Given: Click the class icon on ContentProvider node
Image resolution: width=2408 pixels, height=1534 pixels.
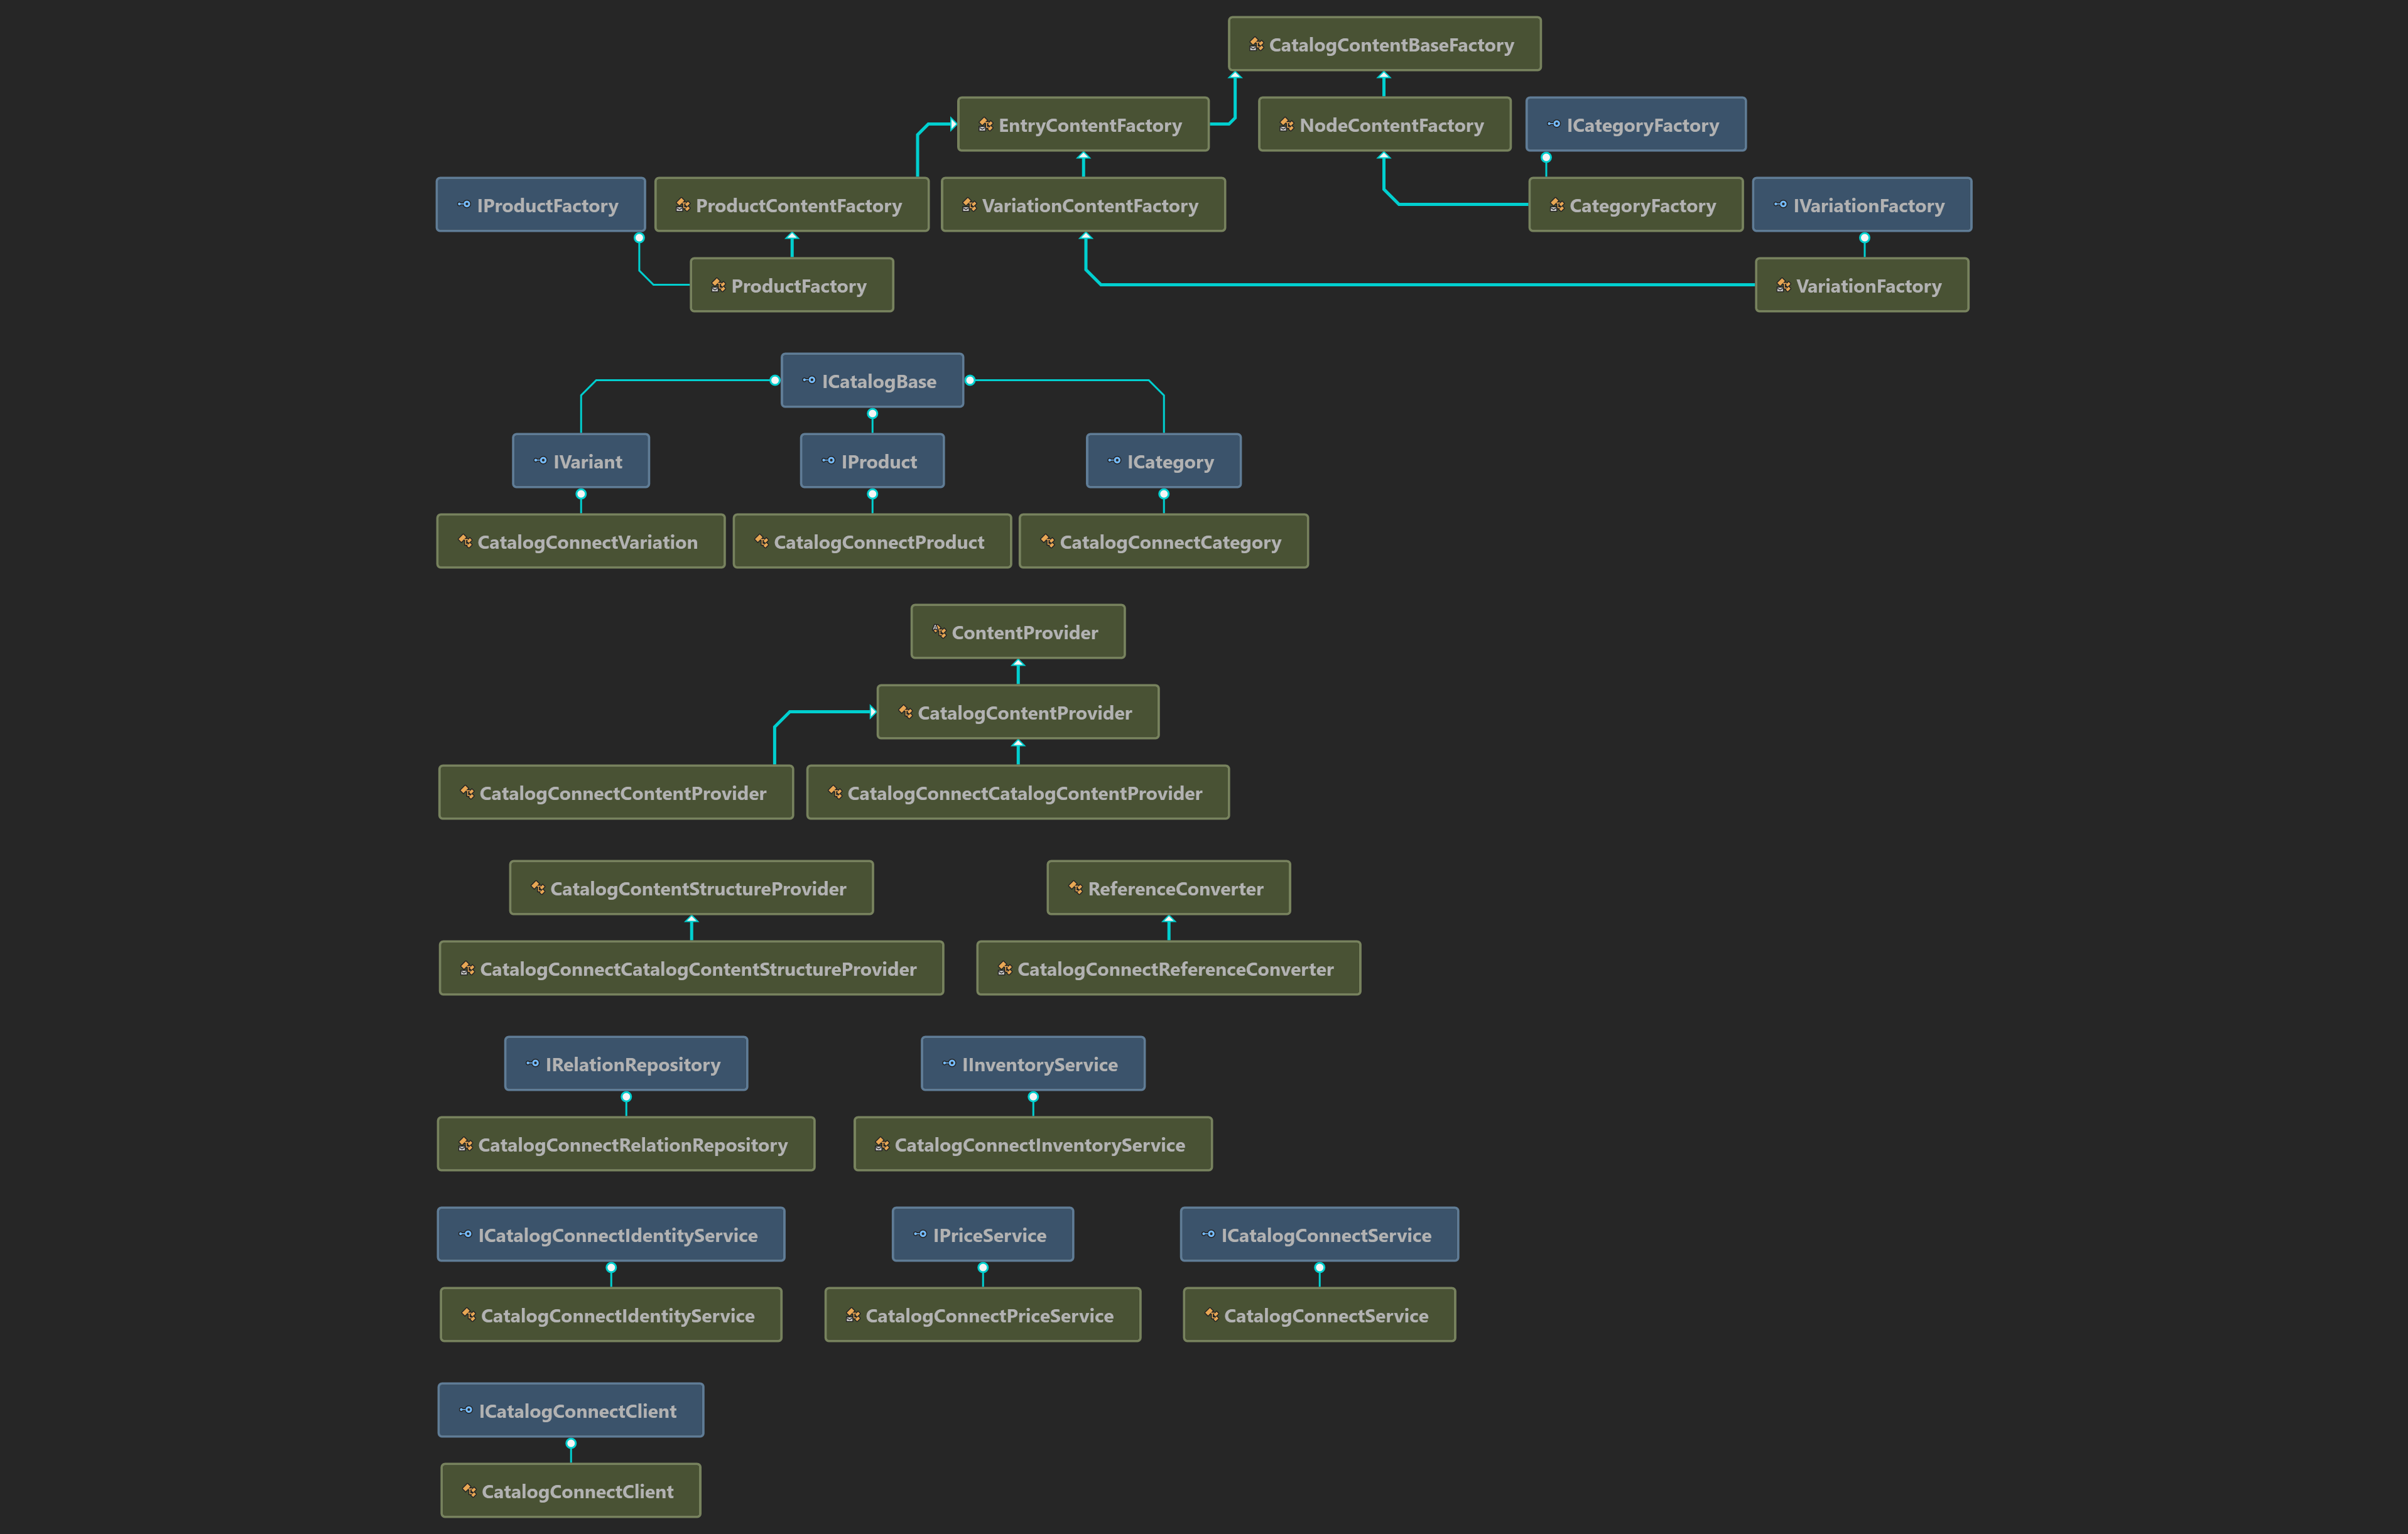Looking at the screenshot, I should 939,631.
